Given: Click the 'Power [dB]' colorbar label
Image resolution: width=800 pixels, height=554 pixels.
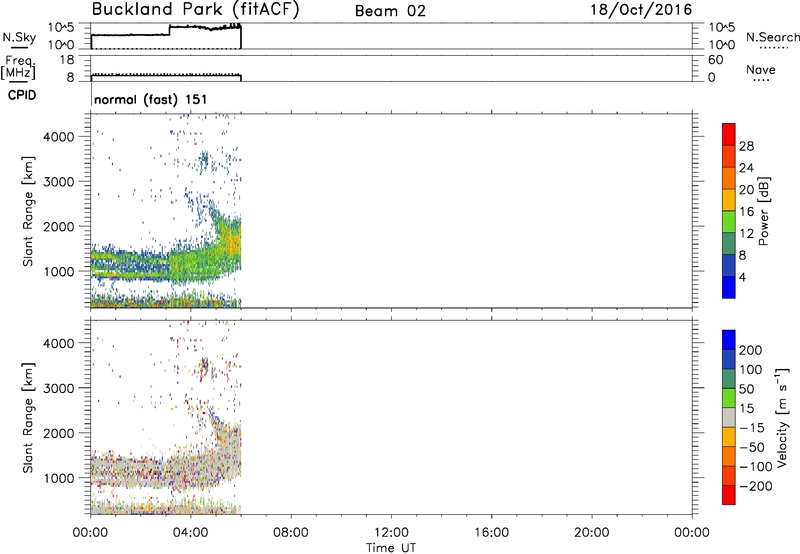Looking at the screenshot, I should point(764,211).
